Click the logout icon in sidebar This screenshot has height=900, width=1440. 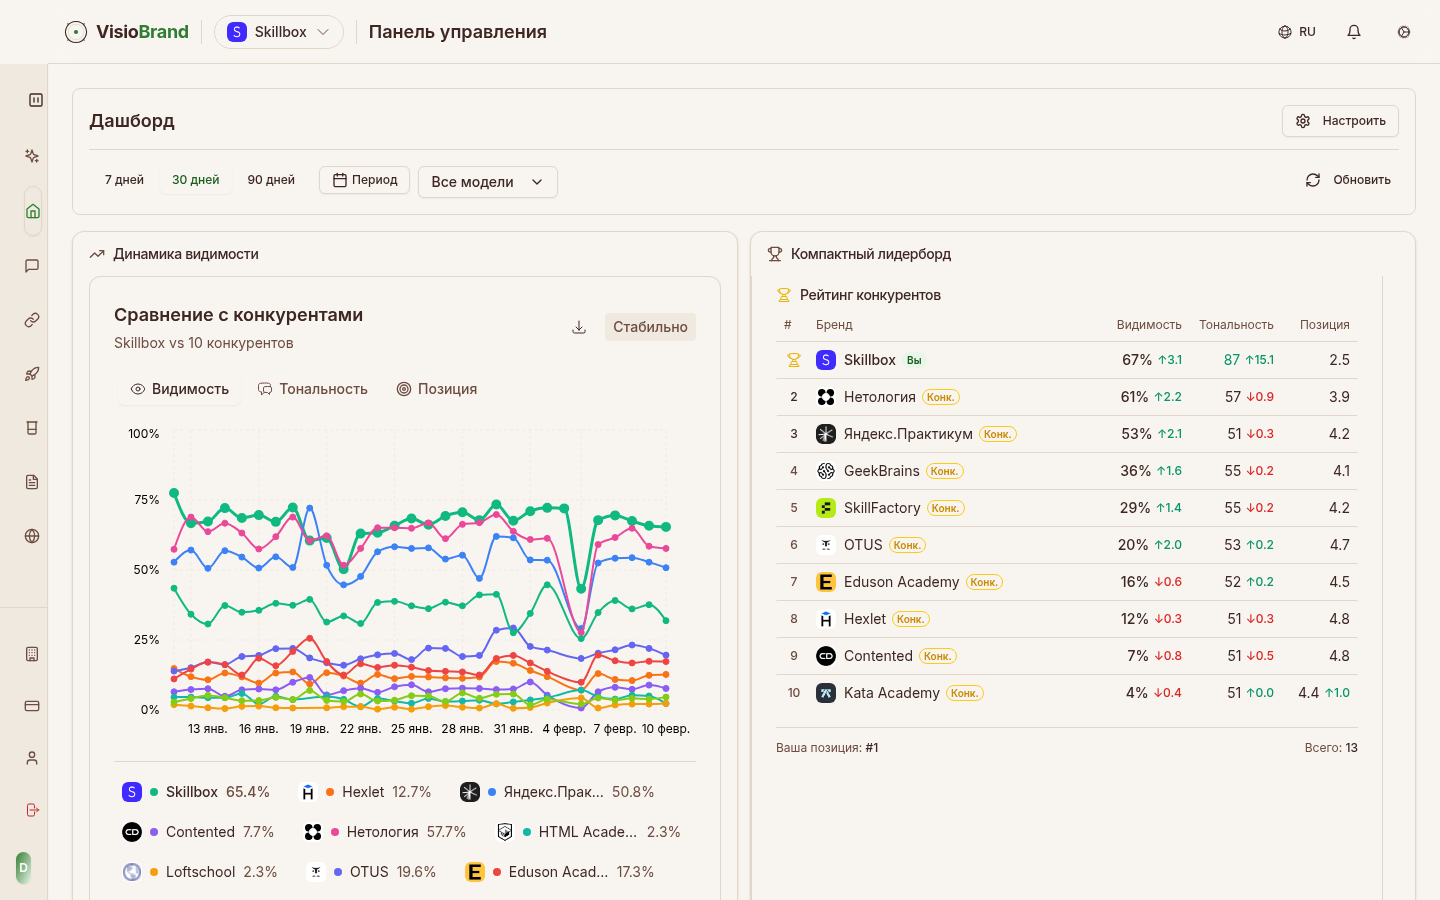pyautogui.click(x=32, y=810)
